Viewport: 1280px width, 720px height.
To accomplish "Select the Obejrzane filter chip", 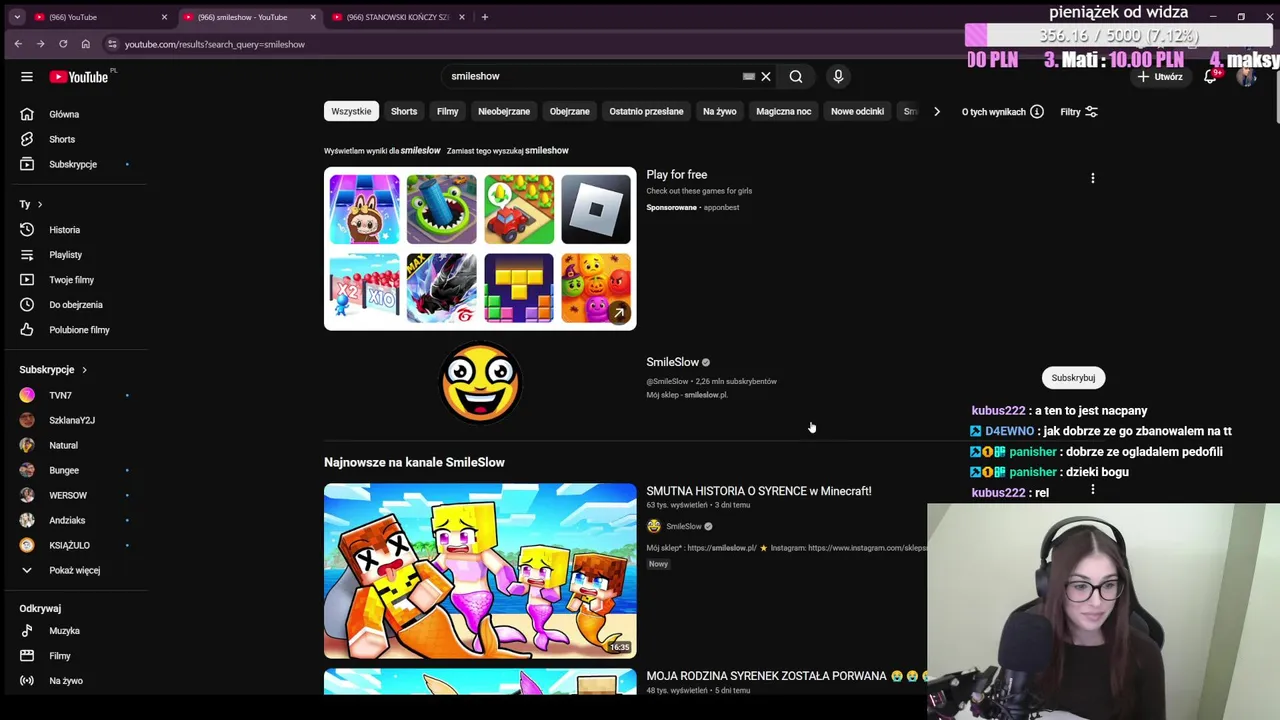I will pyautogui.click(x=570, y=111).
